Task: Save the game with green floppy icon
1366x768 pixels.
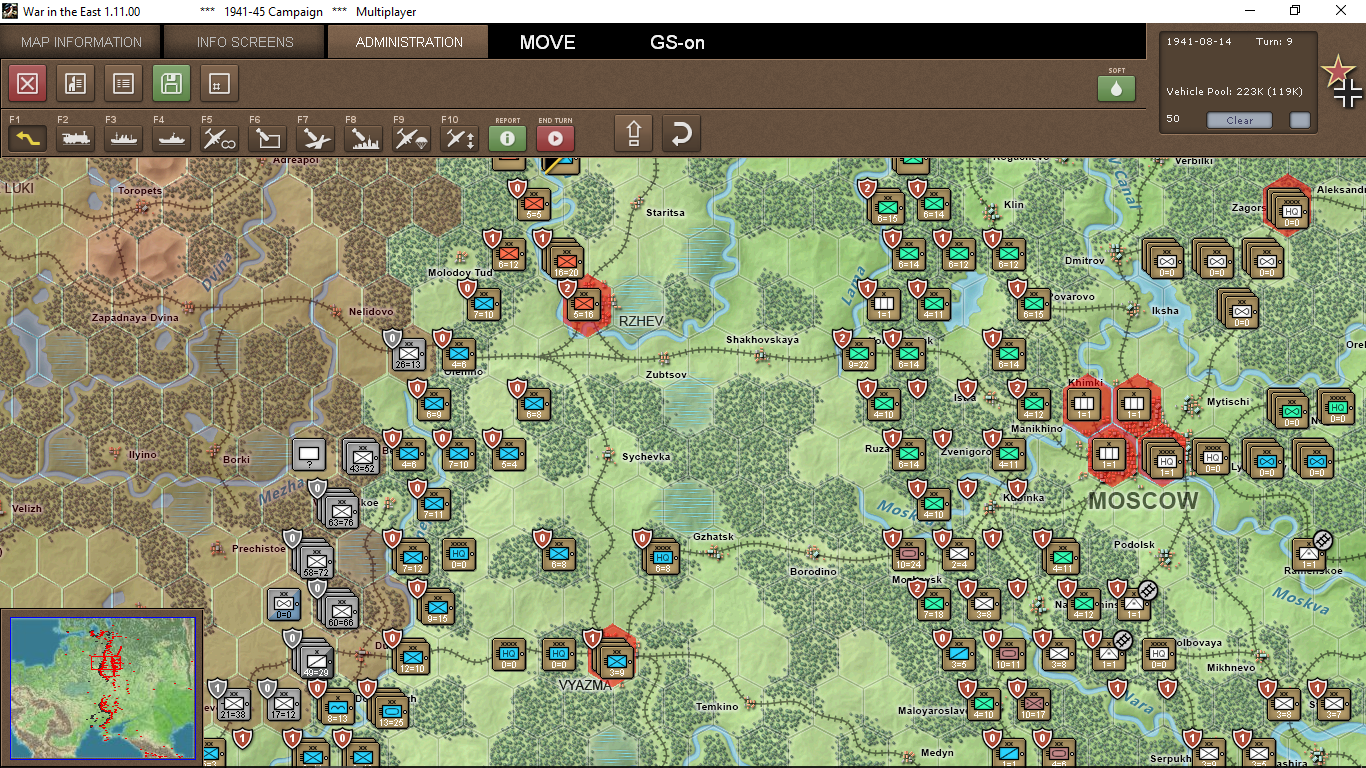Action: [x=171, y=83]
